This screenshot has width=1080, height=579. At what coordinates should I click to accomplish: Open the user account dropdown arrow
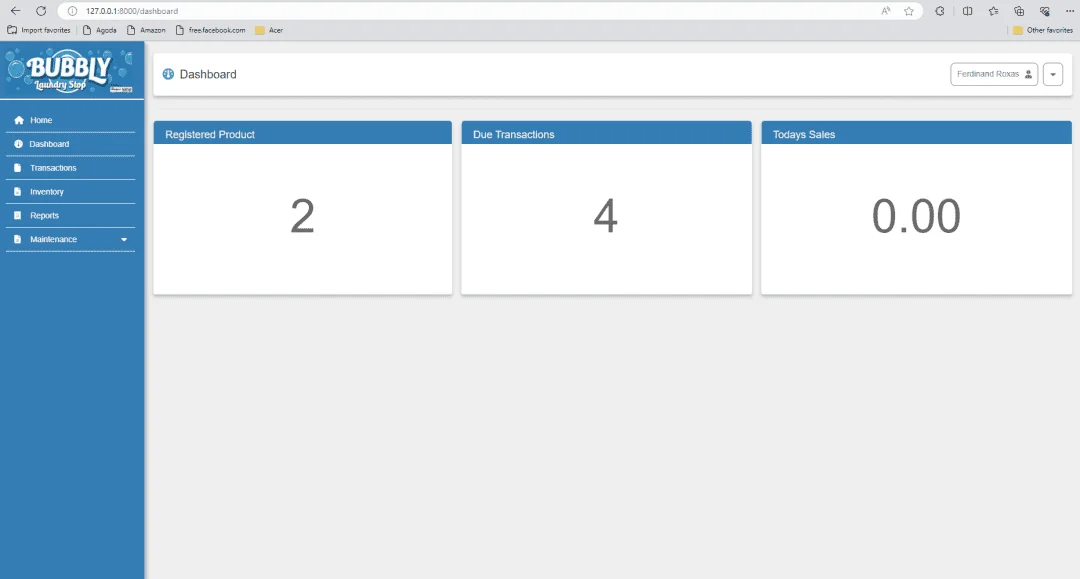1052,74
